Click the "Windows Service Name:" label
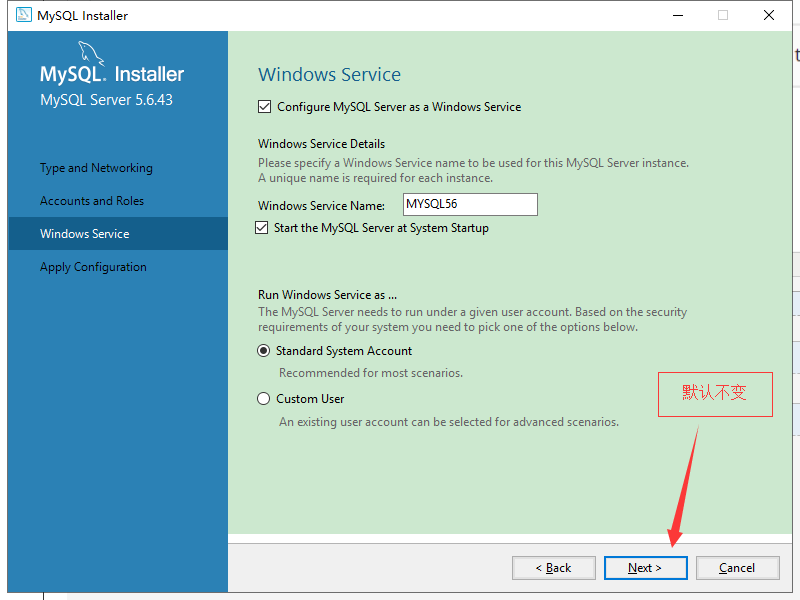Viewport: 800px width, 600px height. 321,206
